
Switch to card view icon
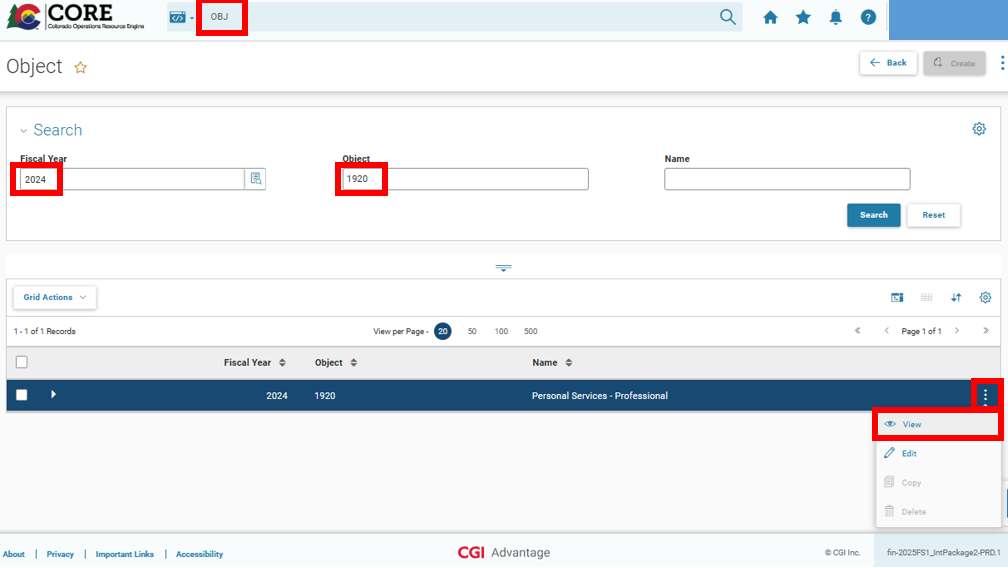[897, 297]
